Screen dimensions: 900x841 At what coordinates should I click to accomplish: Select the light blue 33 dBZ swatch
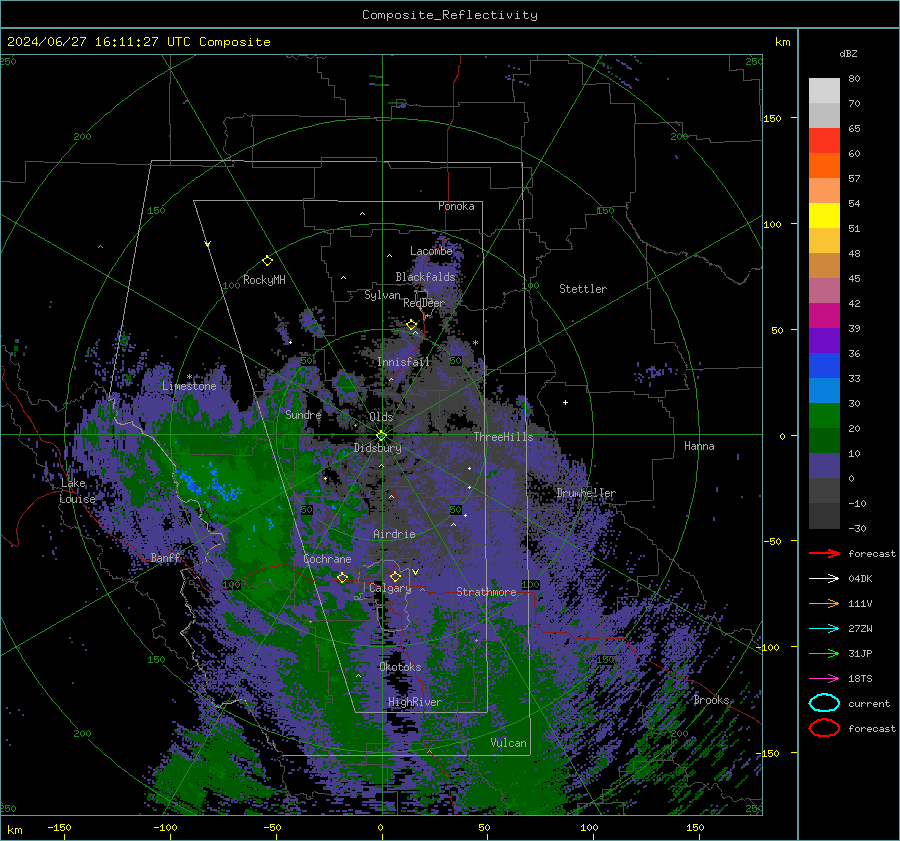pyautogui.click(x=824, y=390)
